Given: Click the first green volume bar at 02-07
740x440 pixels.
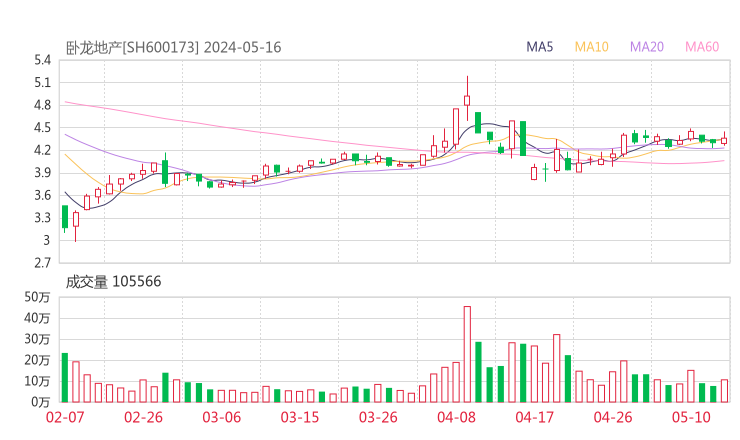Looking at the screenshot, I should point(65,378).
